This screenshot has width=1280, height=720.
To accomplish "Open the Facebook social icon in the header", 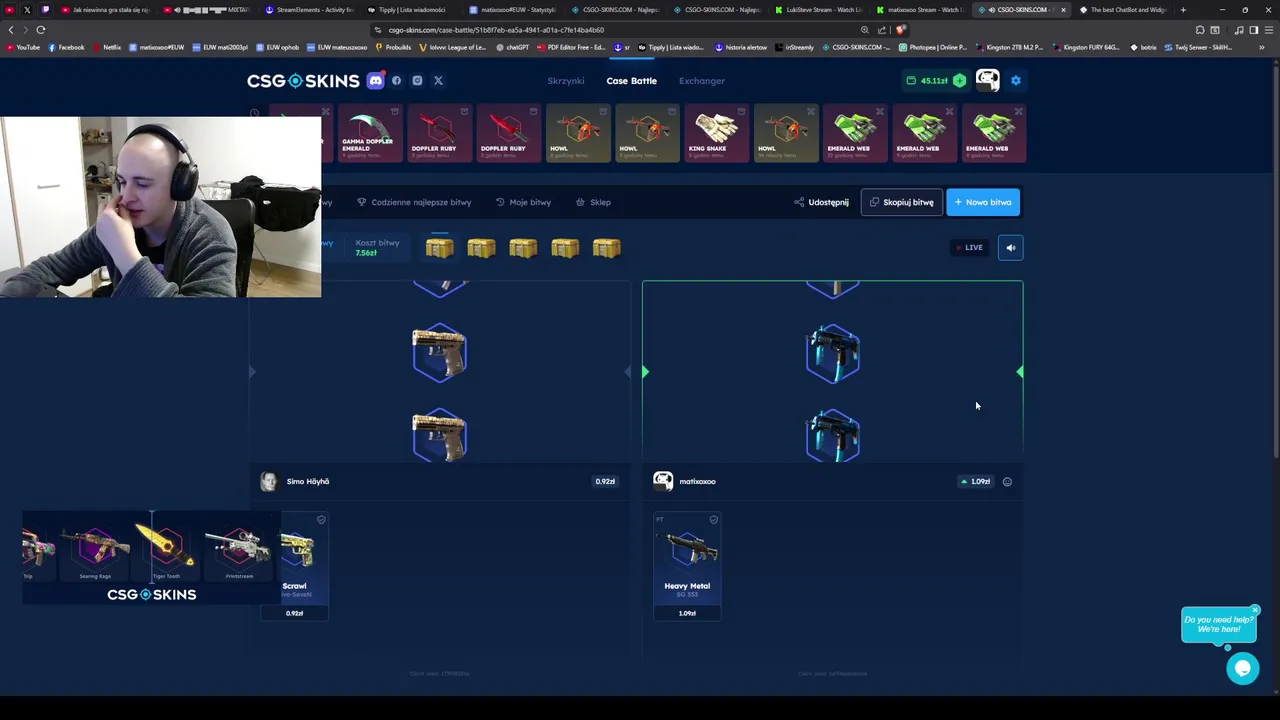I will (x=397, y=81).
